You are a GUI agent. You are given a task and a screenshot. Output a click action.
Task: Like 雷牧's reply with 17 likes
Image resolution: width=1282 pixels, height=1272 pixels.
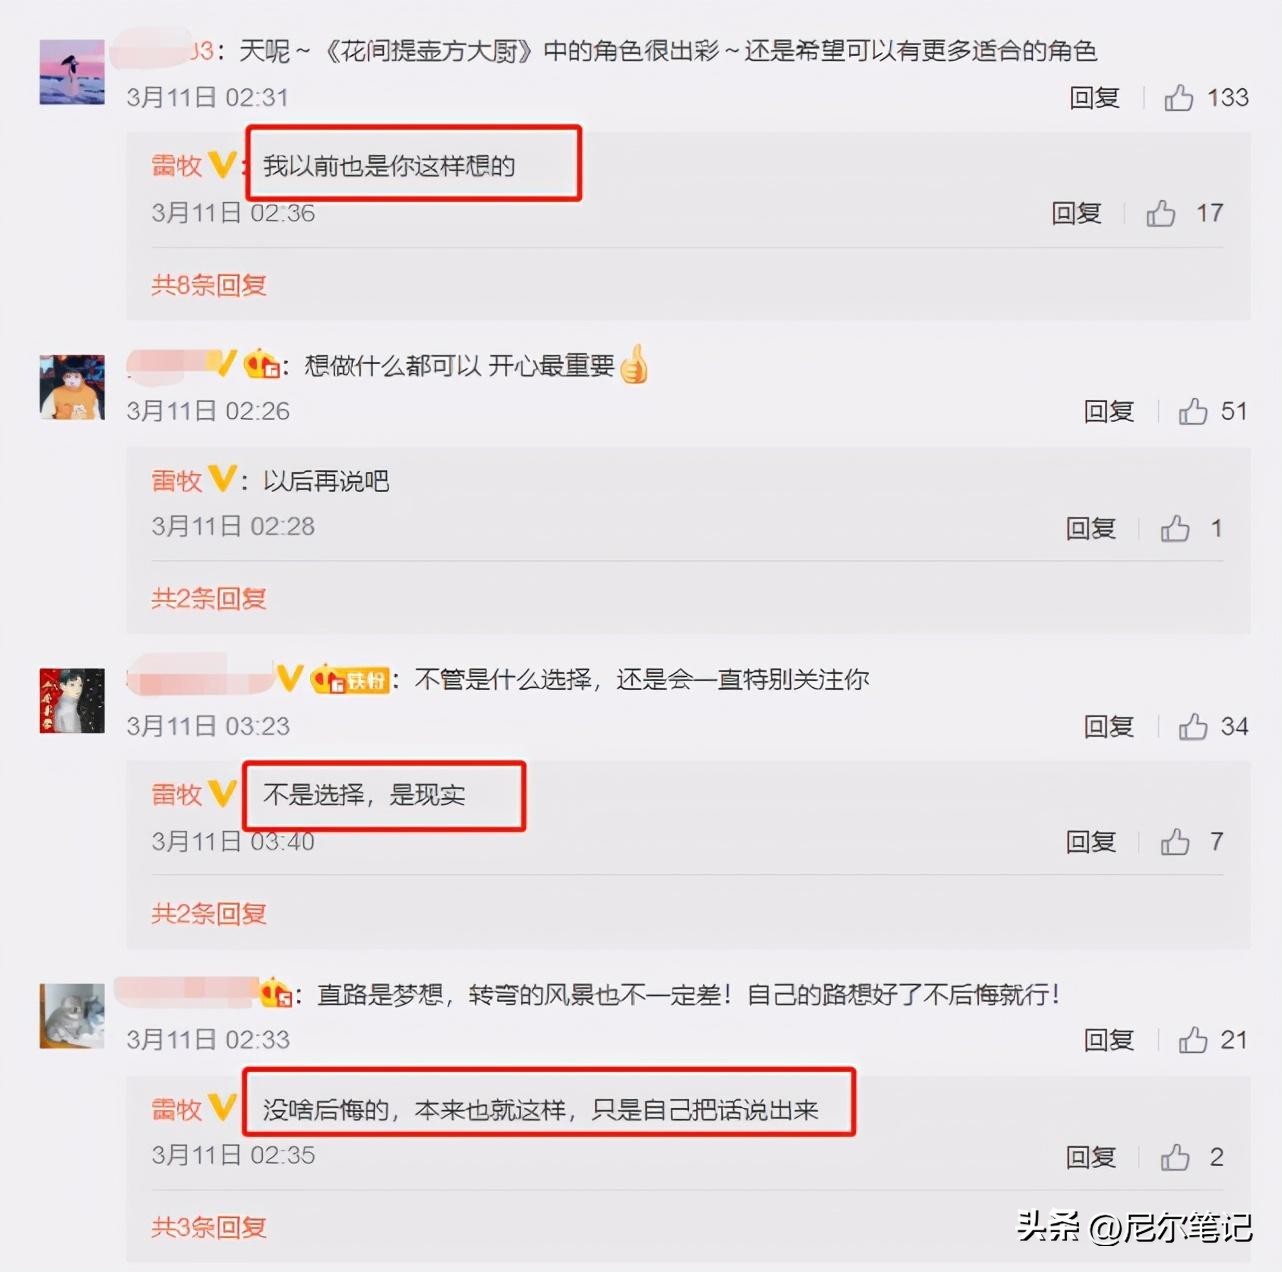coord(1161,213)
